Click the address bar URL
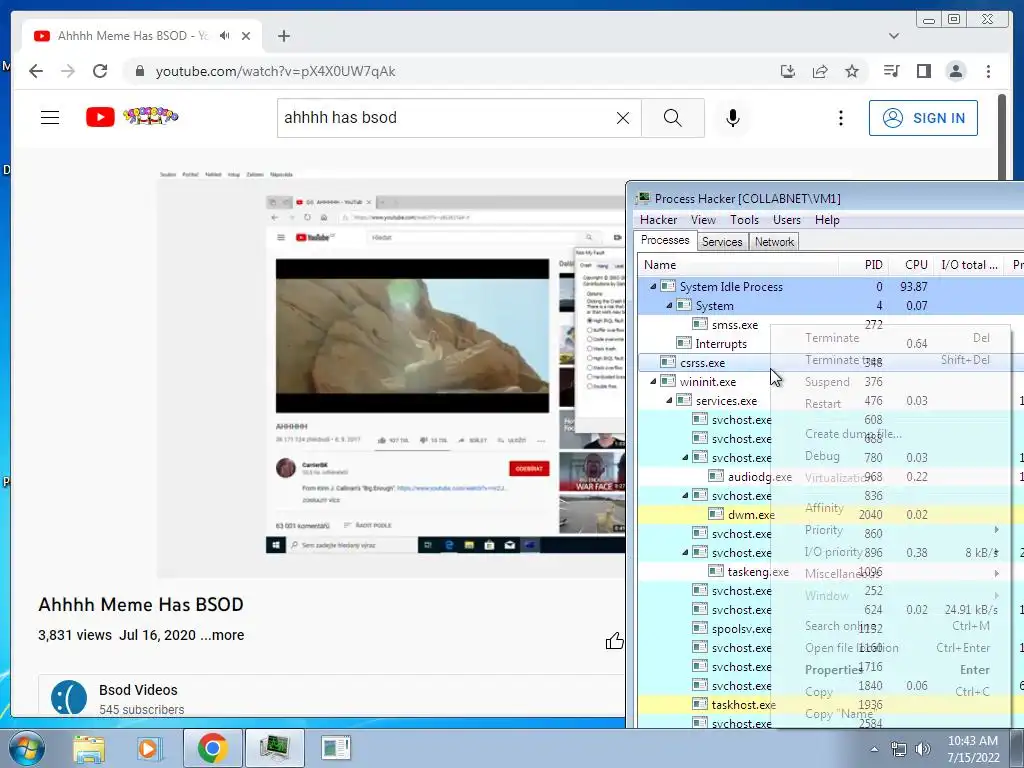The height and width of the screenshot is (768, 1024). (275, 71)
